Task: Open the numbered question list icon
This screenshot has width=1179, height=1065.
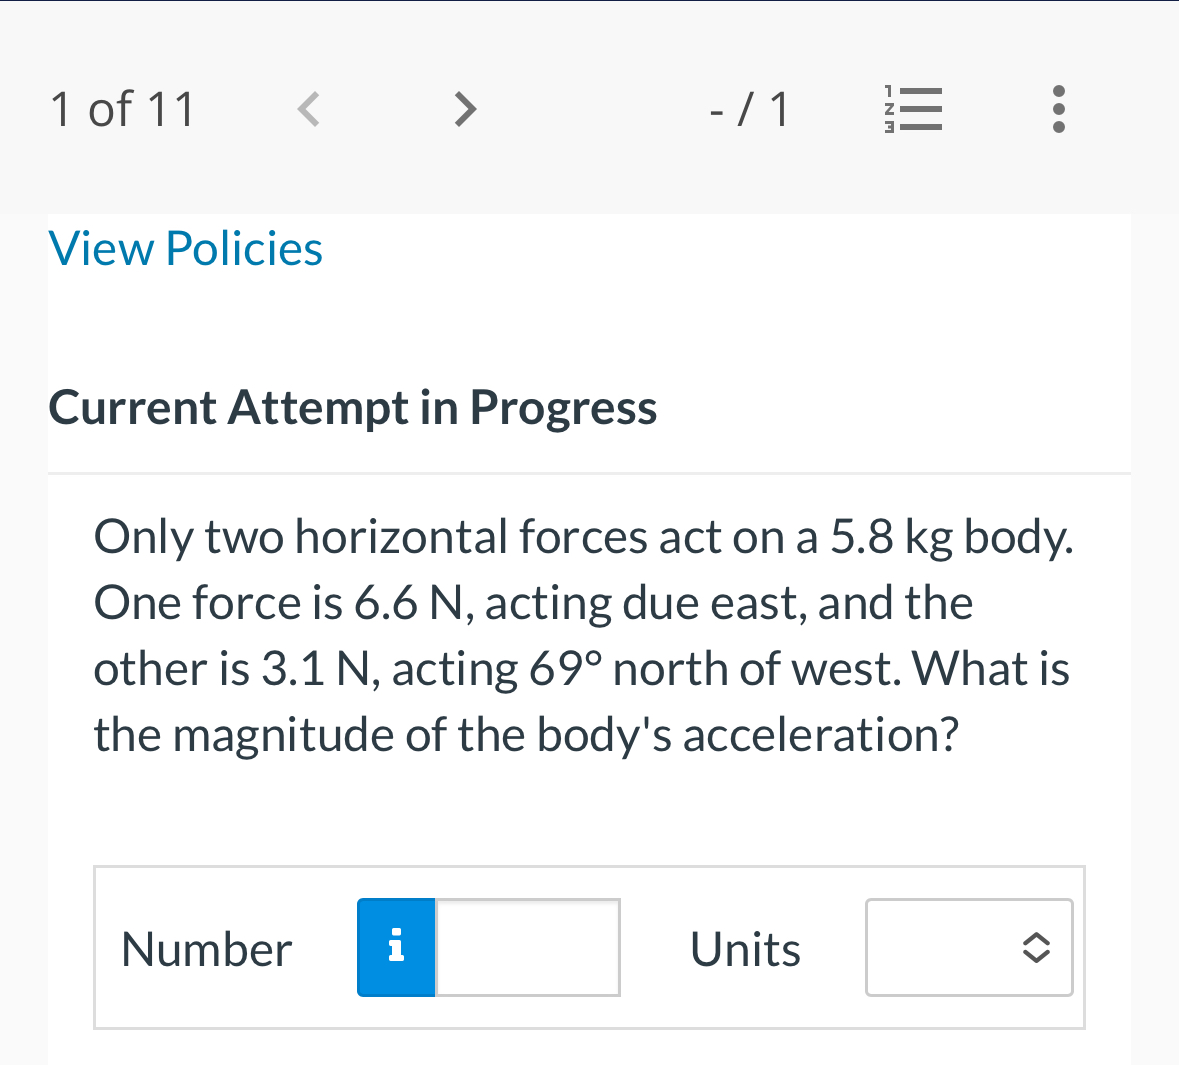Action: pos(913,109)
